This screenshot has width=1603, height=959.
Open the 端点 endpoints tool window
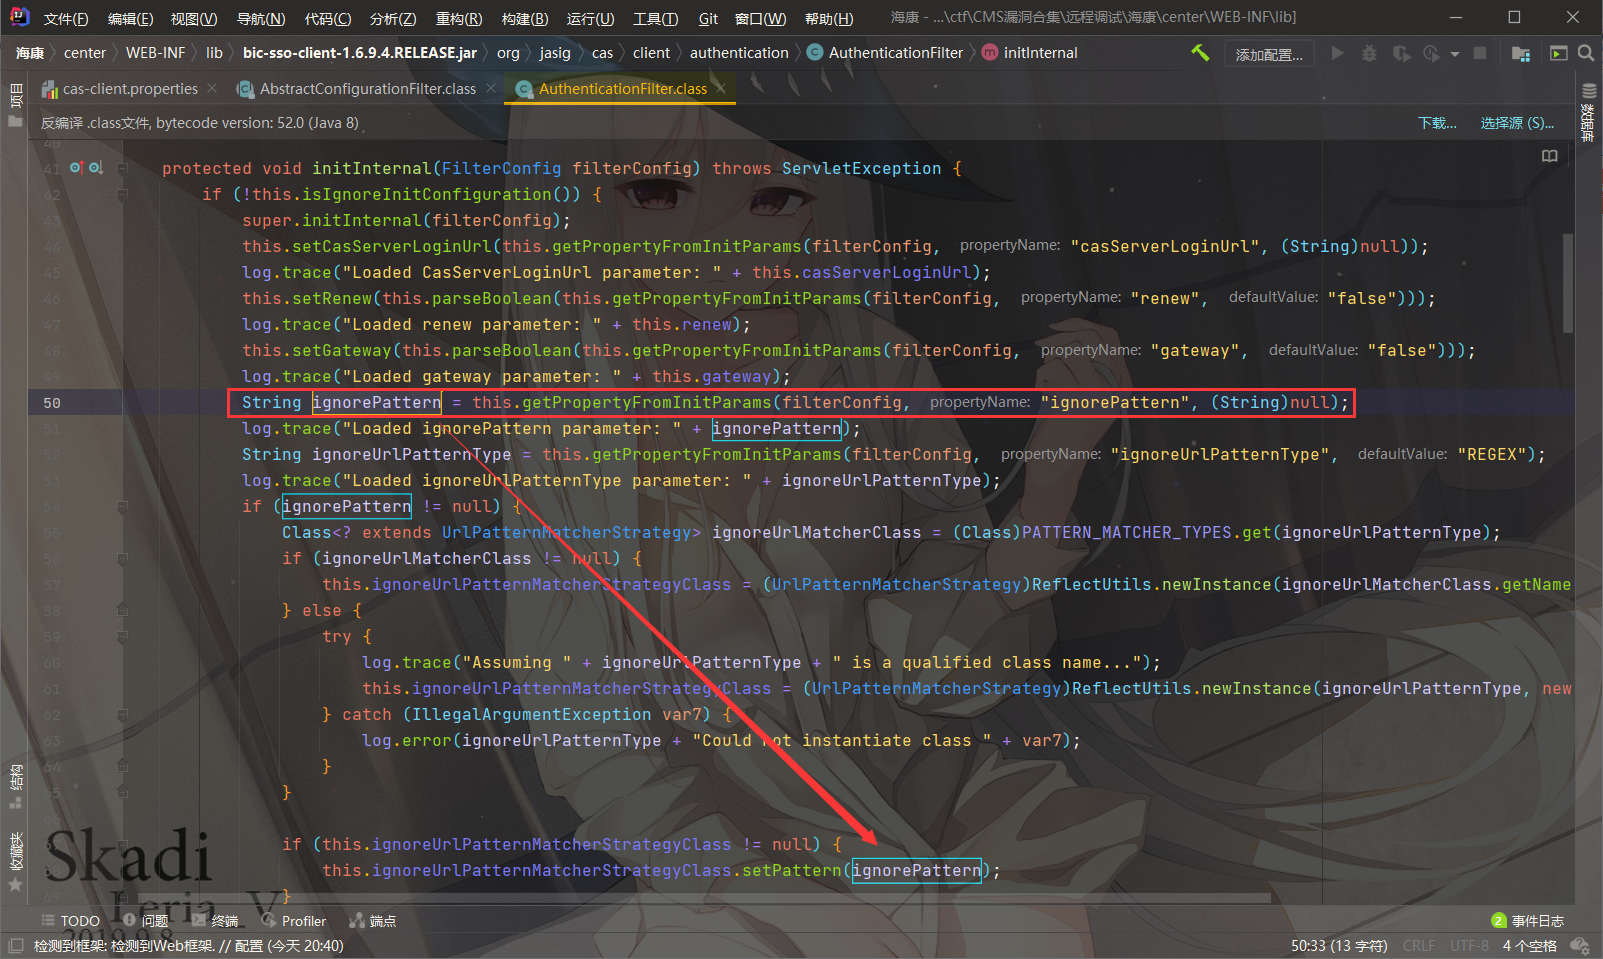click(373, 921)
